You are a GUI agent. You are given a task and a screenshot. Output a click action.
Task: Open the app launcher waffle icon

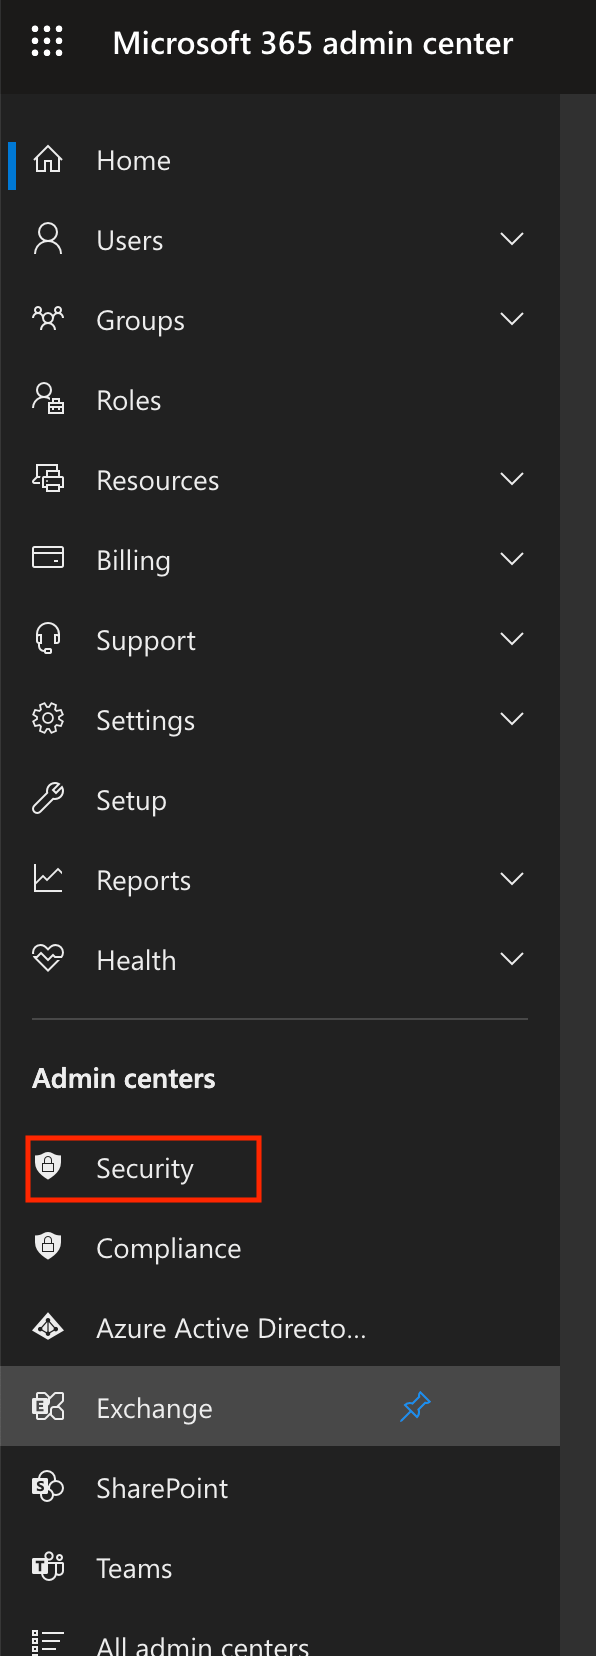(47, 42)
